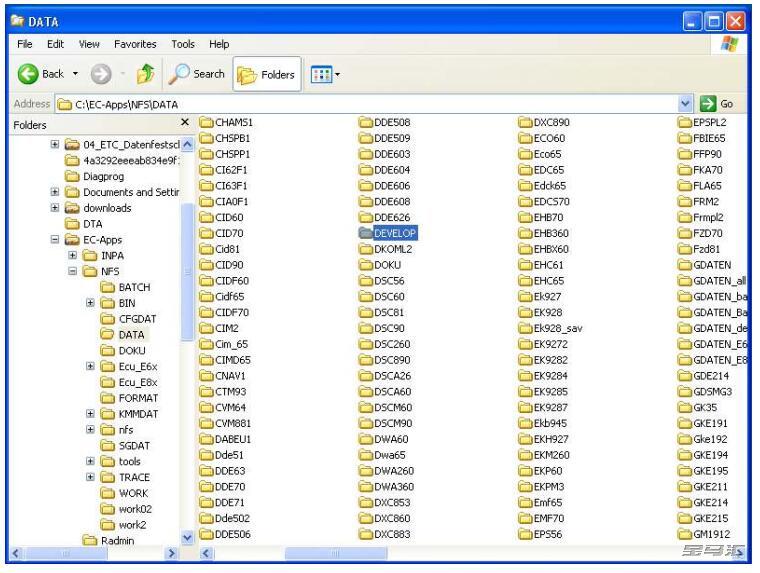Open the Favorites menu
Viewport: 760px width, 573px height.
[x=135, y=44]
